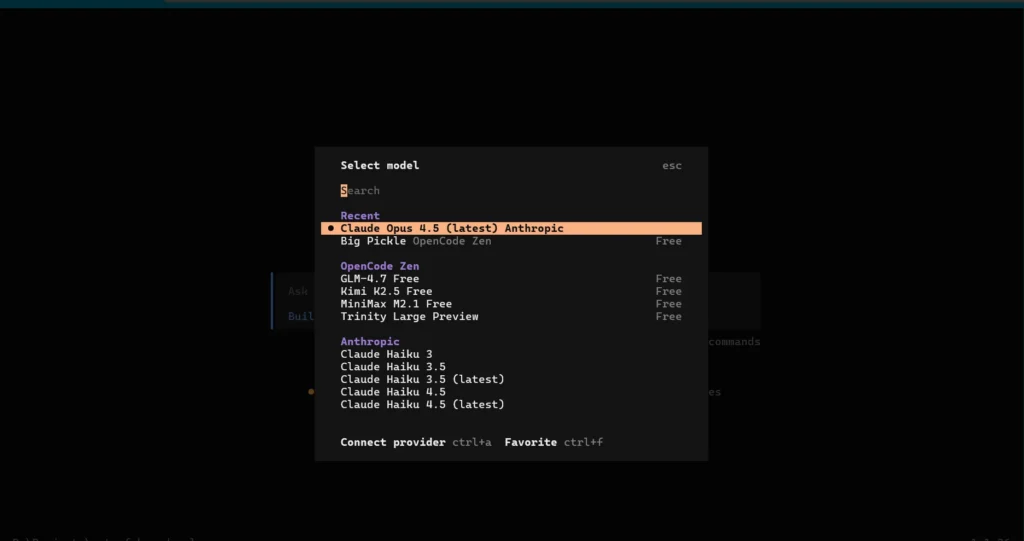Click the Connect provider button

click(393, 442)
